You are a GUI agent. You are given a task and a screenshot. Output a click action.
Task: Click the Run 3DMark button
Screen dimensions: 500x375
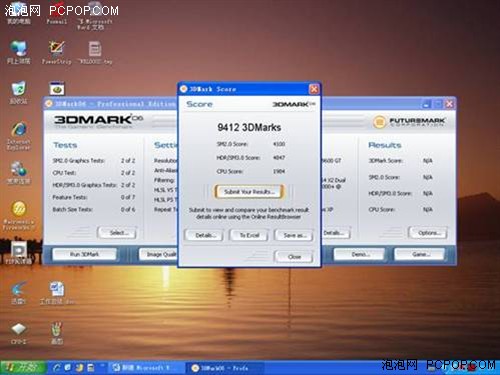[84, 254]
